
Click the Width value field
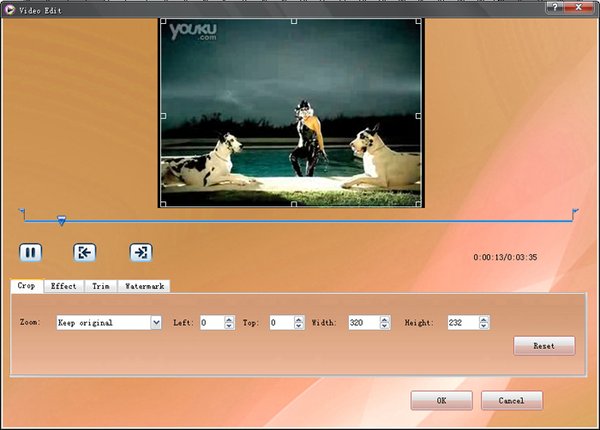click(x=364, y=322)
